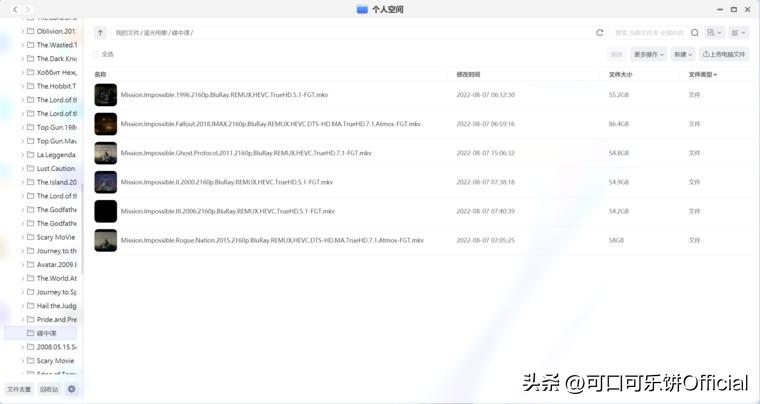Select the highlighted 碟中谍 folder in sidebar
The height and width of the screenshot is (404, 760).
coord(41,333)
